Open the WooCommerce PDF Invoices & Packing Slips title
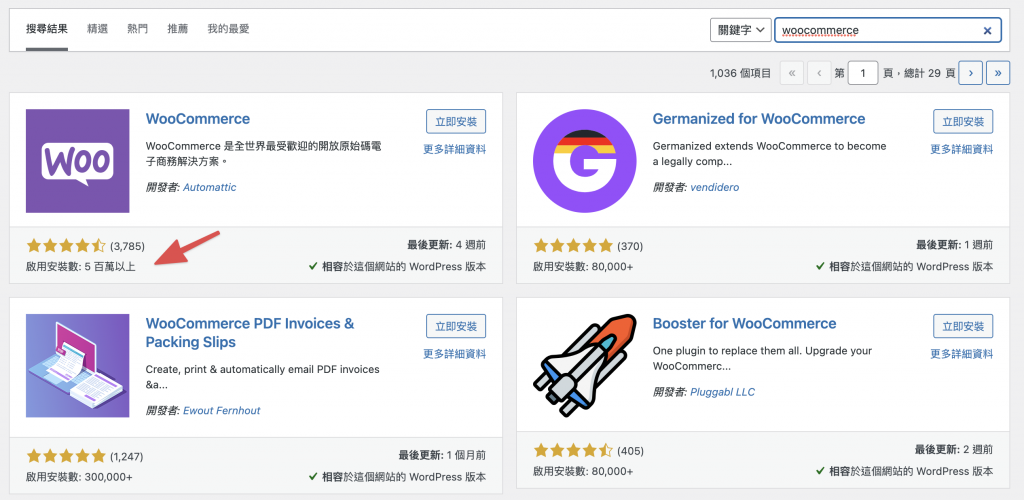This screenshot has width=1024, height=500. pos(250,333)
